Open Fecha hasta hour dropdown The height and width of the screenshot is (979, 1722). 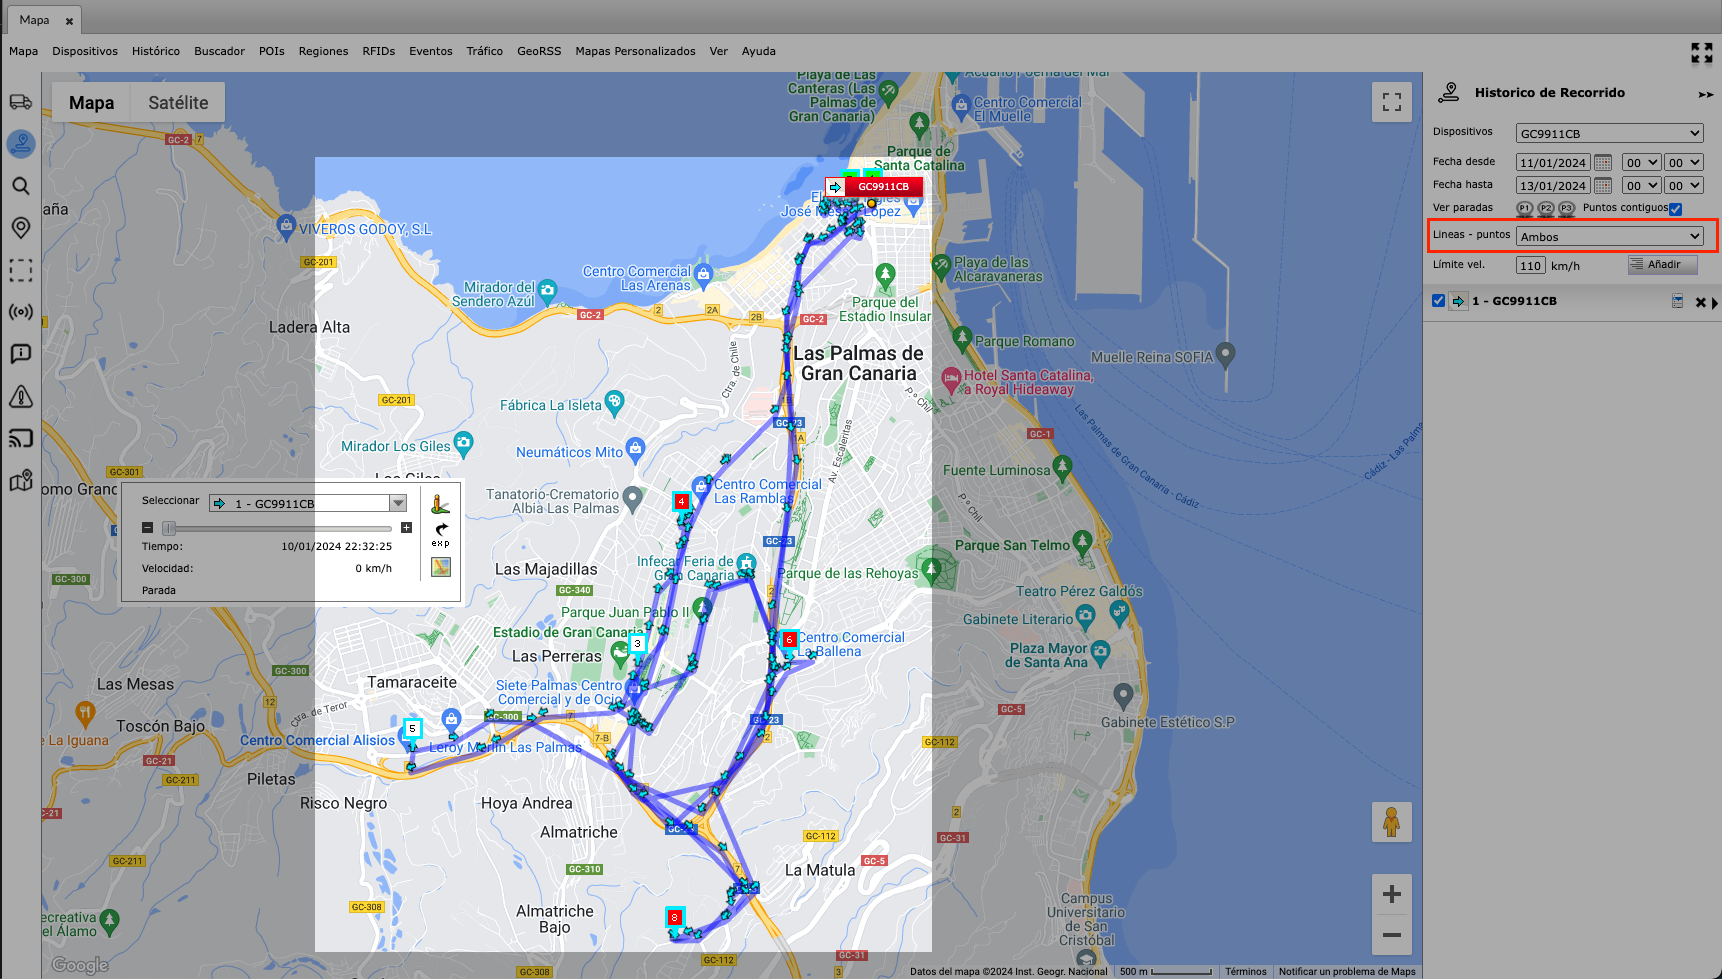pyautogui.click(x=1641, y=185)
